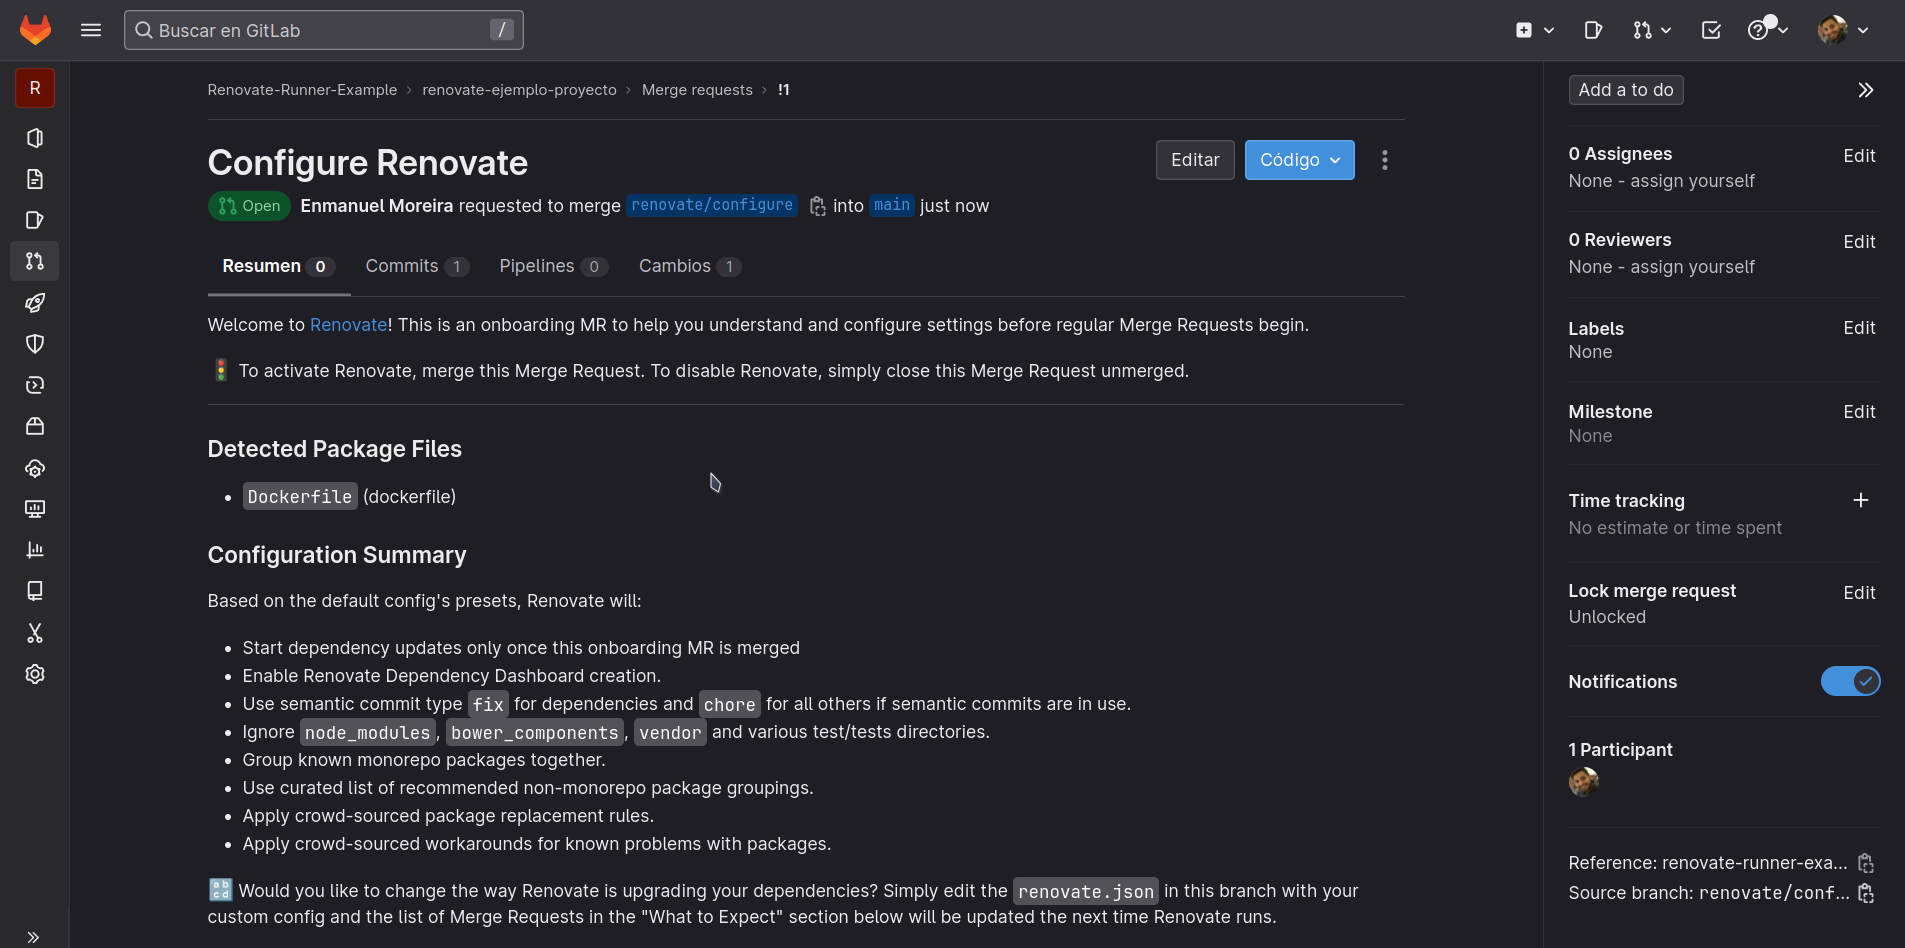This screenshot has height=948, width=1905.
Task: Open Deployments icon in sidebar
Action: coord(35,385)
